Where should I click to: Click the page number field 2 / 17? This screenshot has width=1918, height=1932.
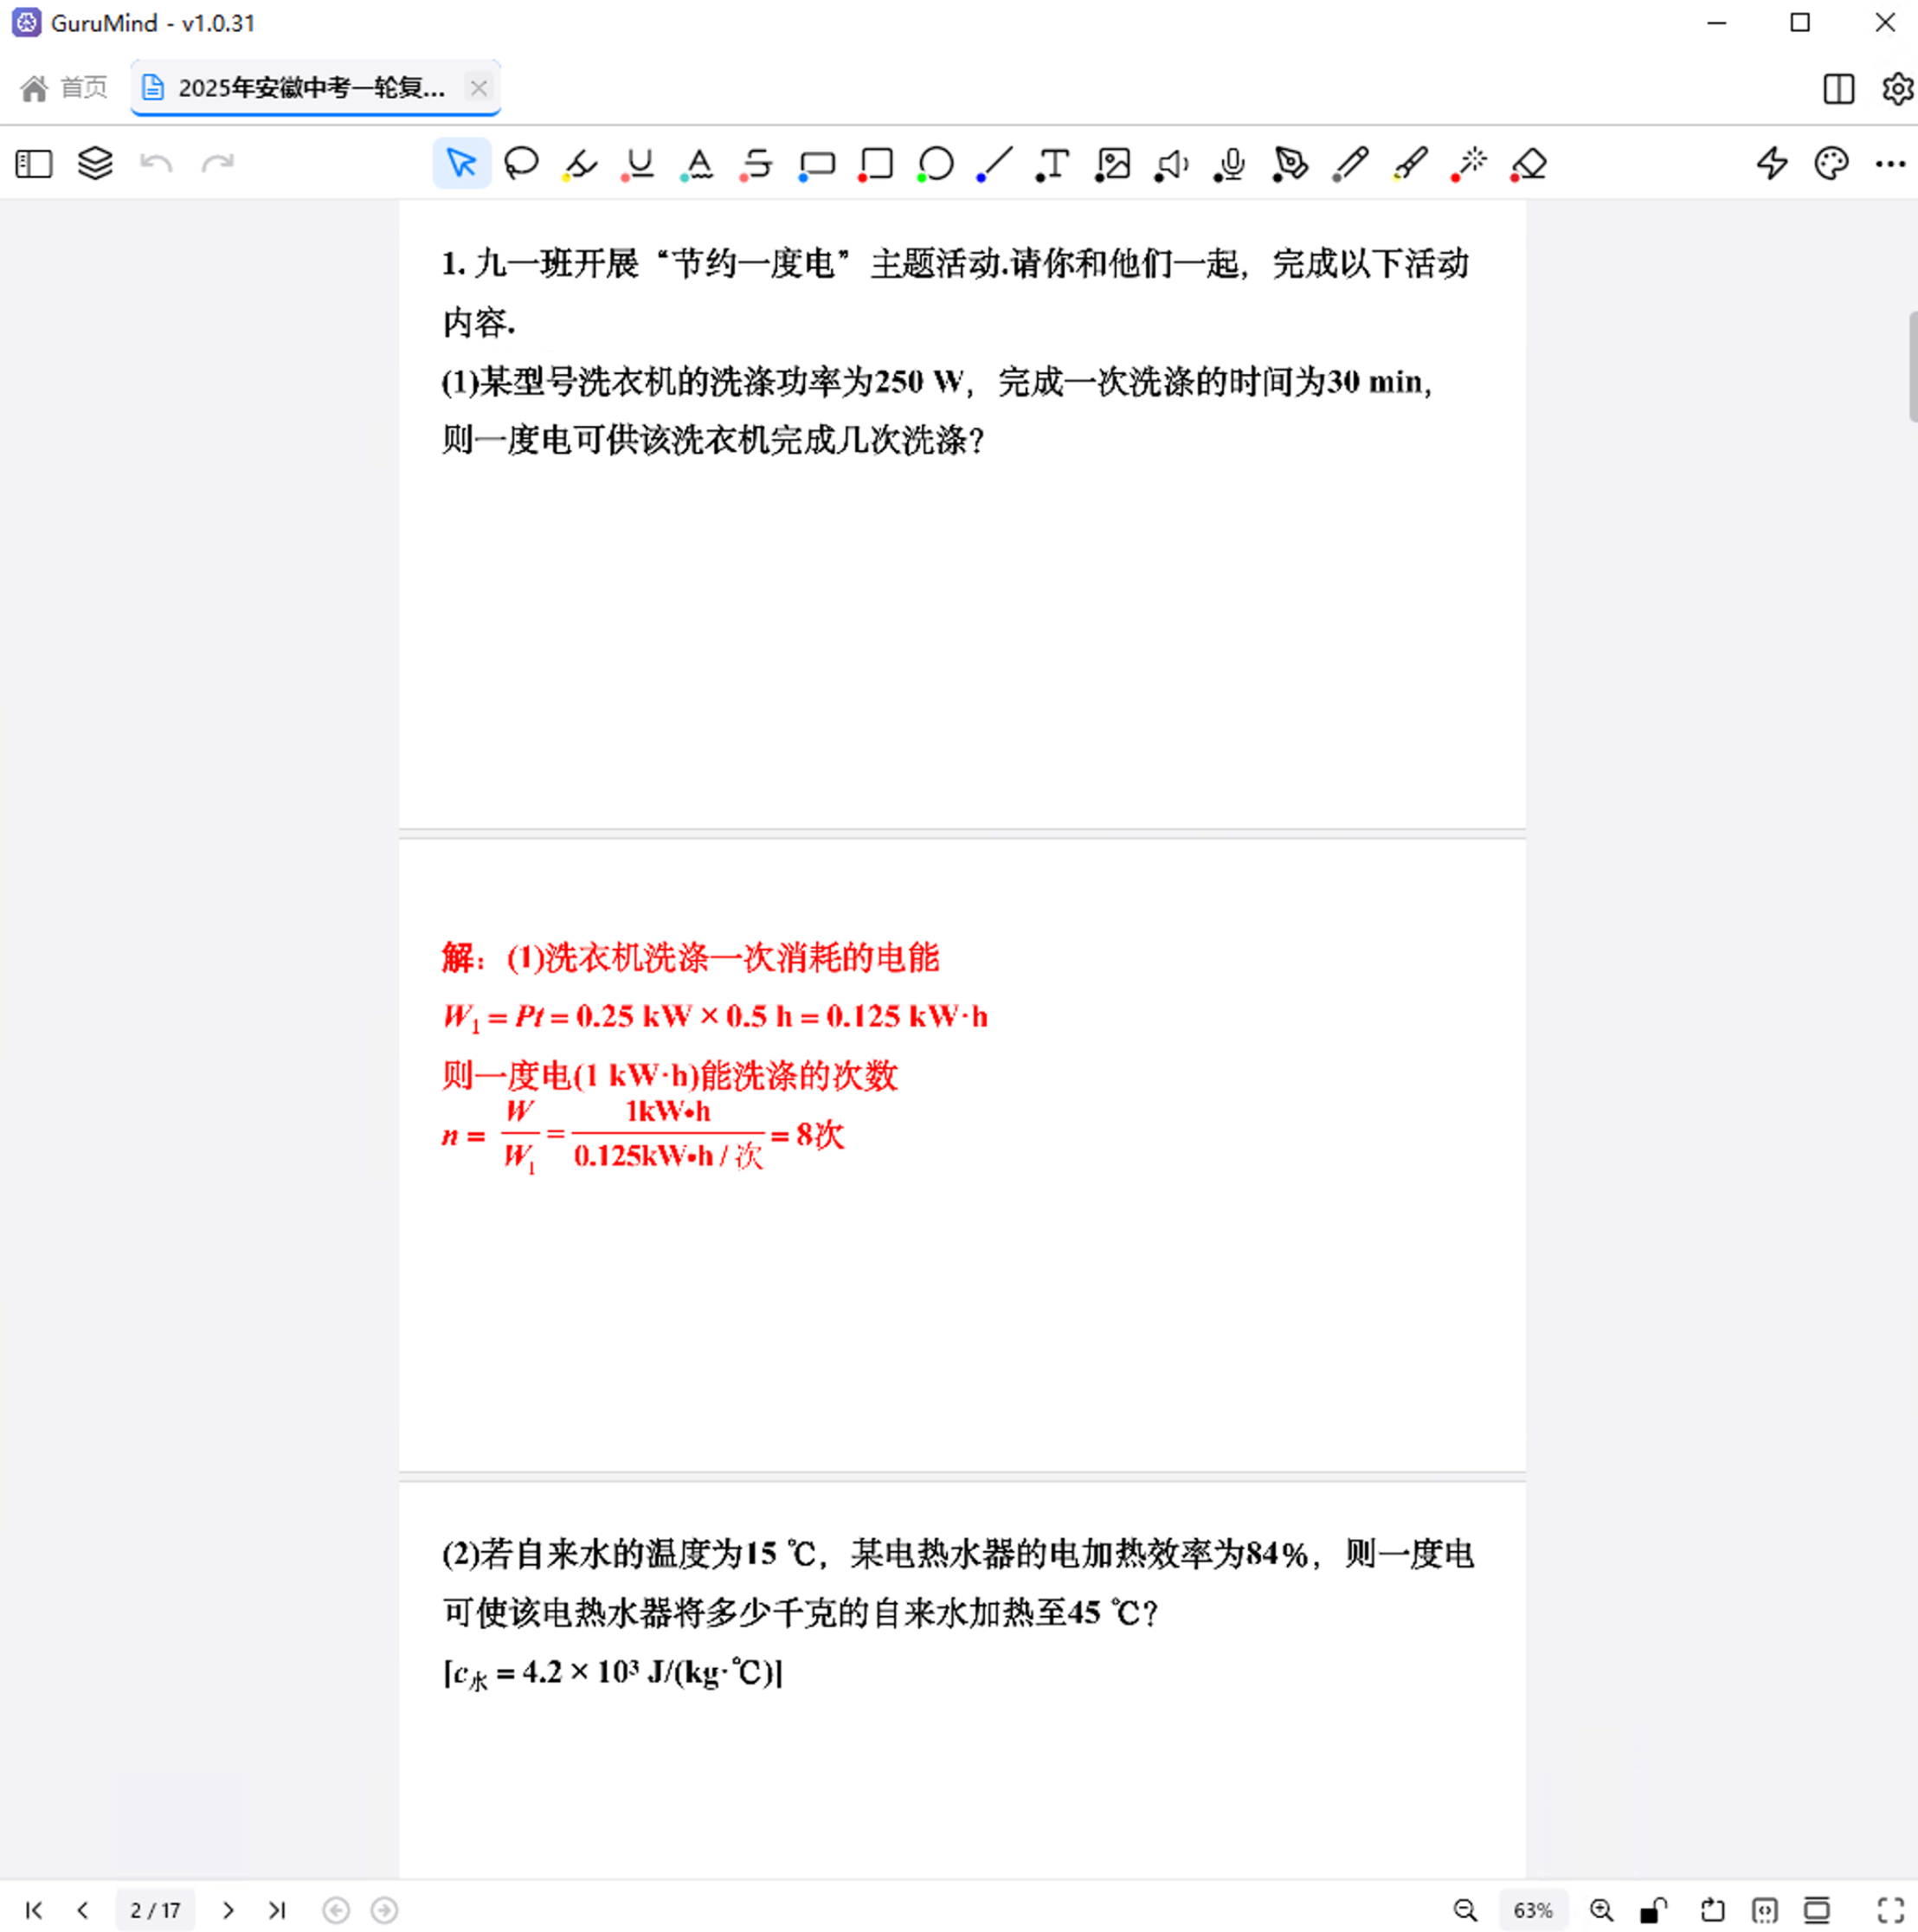click(156, 1910)
